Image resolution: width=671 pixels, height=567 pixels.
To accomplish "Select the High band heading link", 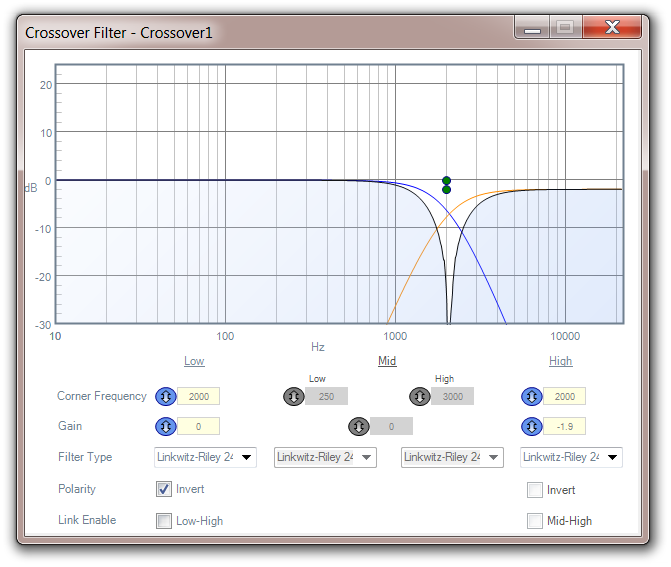I will point(561,361).
